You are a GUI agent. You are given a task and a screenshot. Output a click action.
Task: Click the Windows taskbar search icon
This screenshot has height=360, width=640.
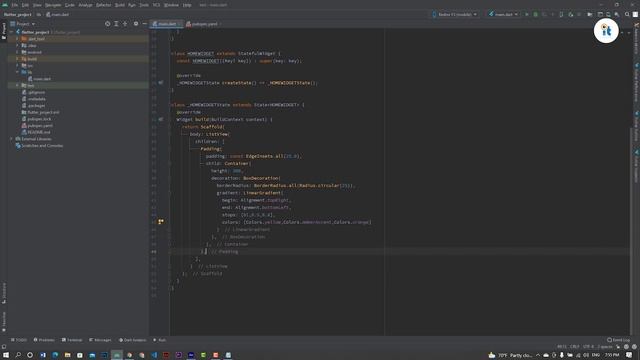point(18,355)
